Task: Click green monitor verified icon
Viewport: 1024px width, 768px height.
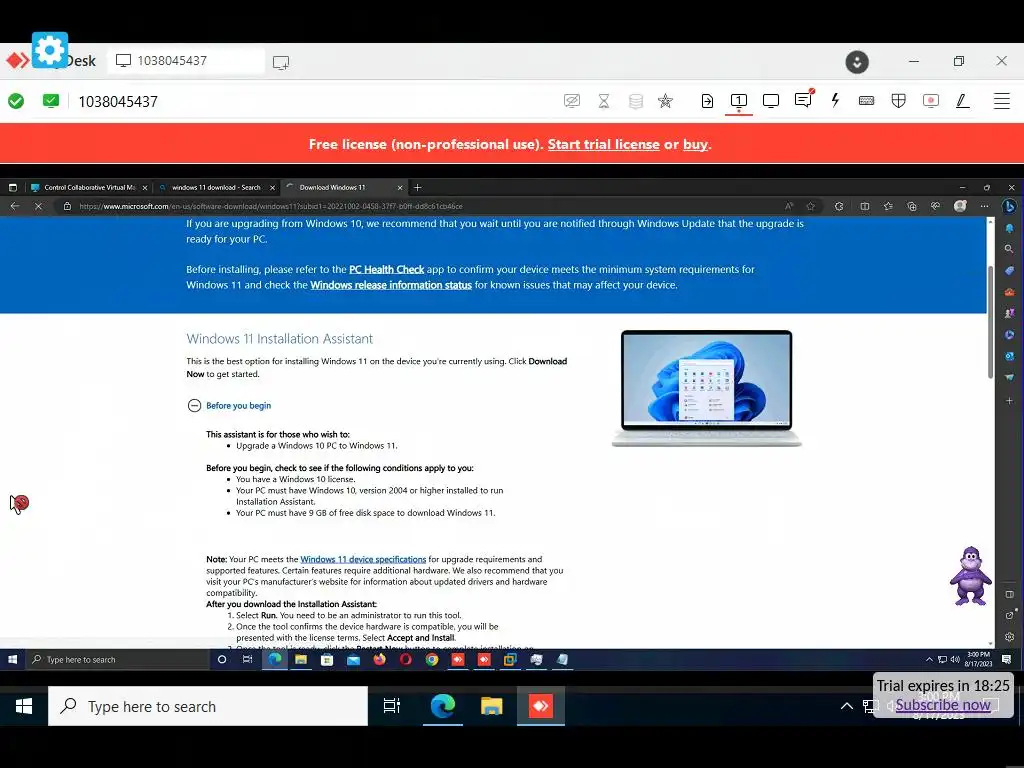Action: click(51, 101)
